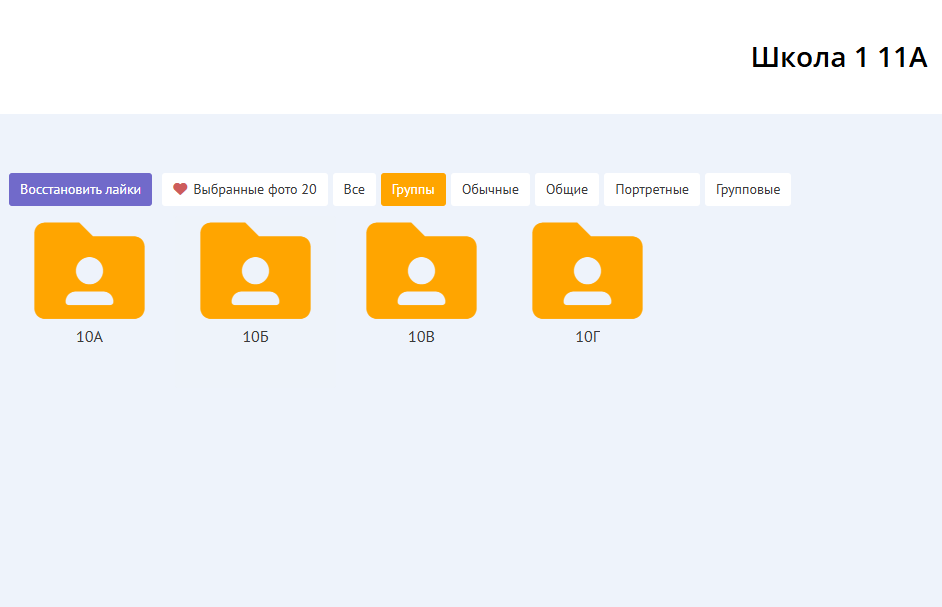The width and height of the screenshot is (942, 607).
Task: Click the red heart icon
Action: pos(180,189)
